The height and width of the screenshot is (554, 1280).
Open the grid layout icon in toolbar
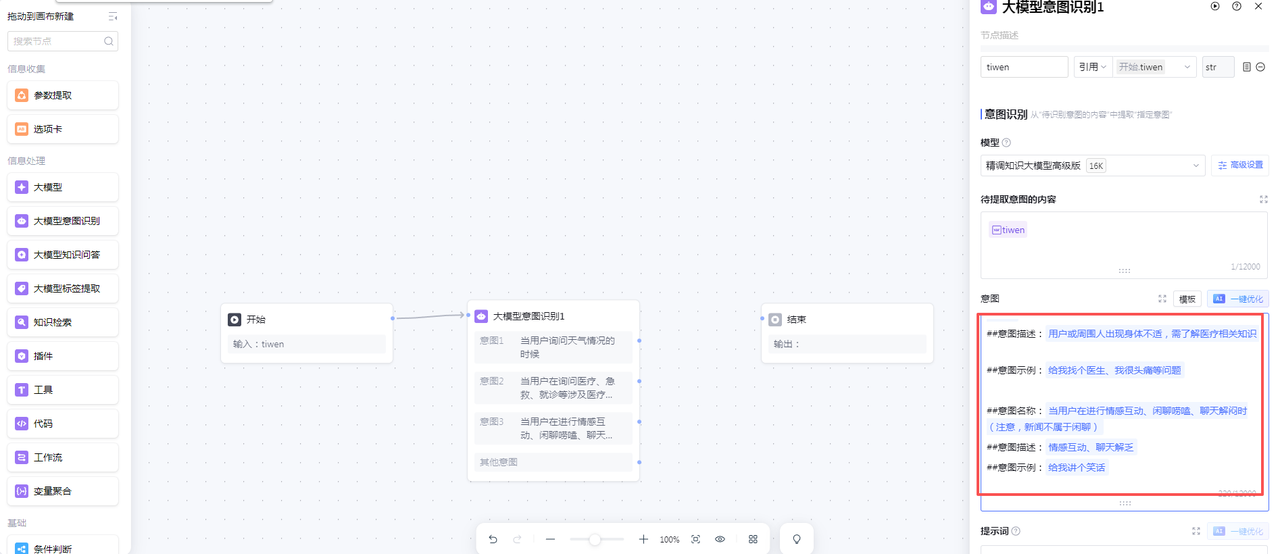[x=753, y=539]
